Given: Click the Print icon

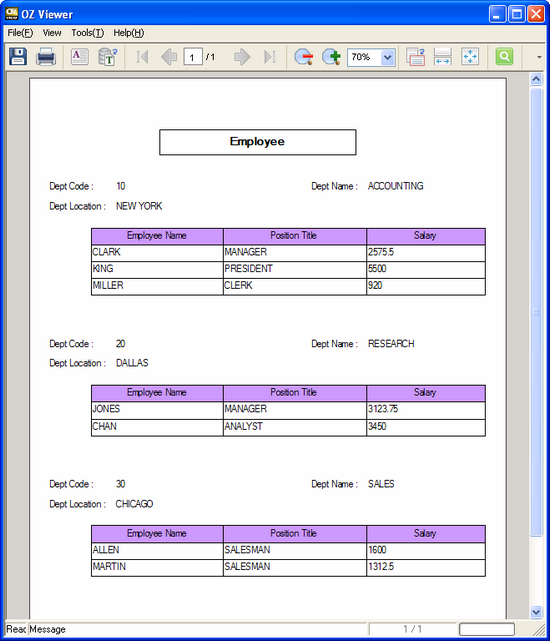Looking at the screenshot, I should tap(46, 56).
